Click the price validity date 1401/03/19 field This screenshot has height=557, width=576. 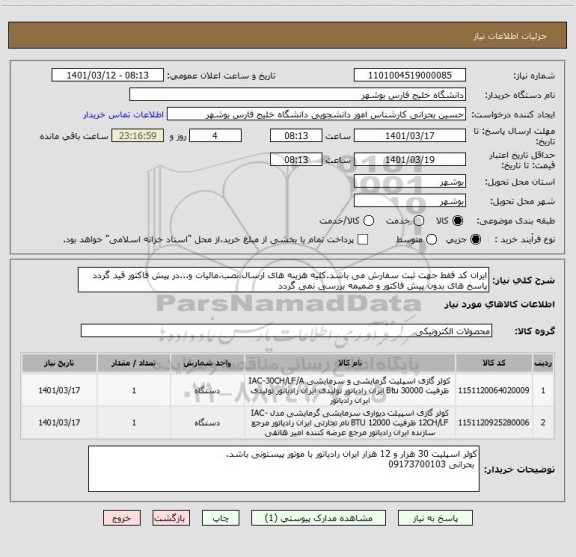coord(410,159)
